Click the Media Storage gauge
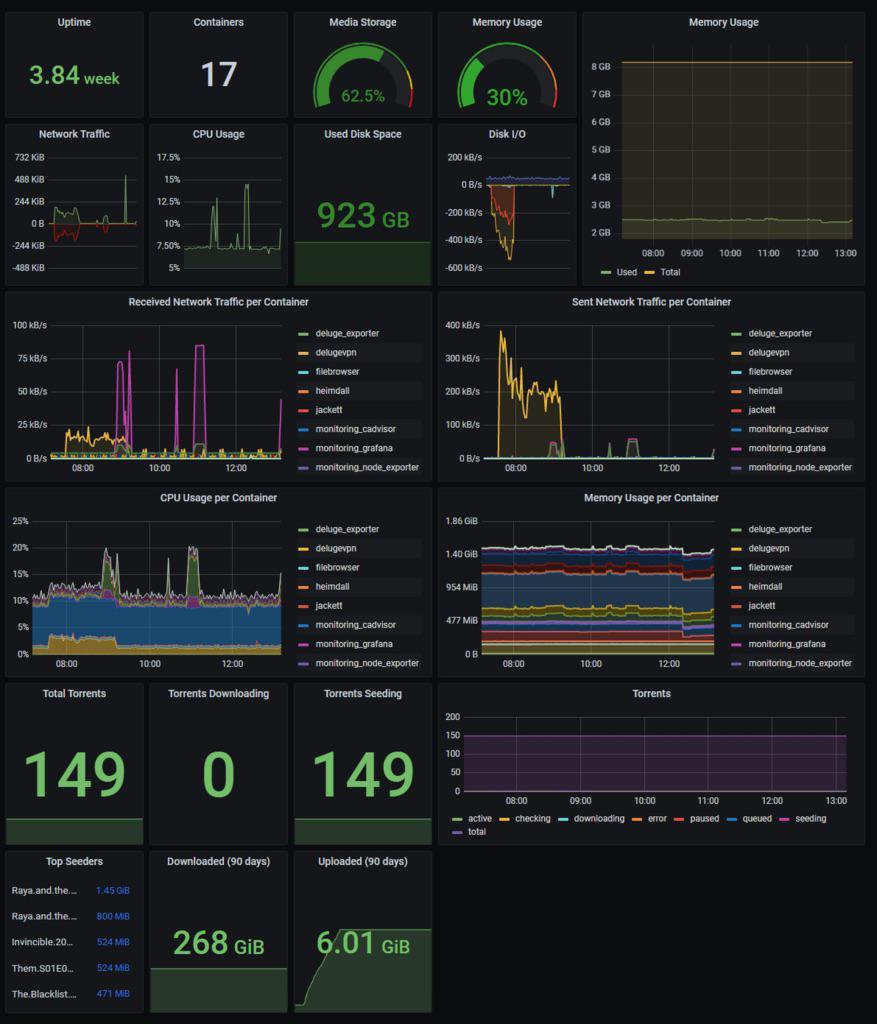The image size is (877, 1024). click(x=362, y=75)
